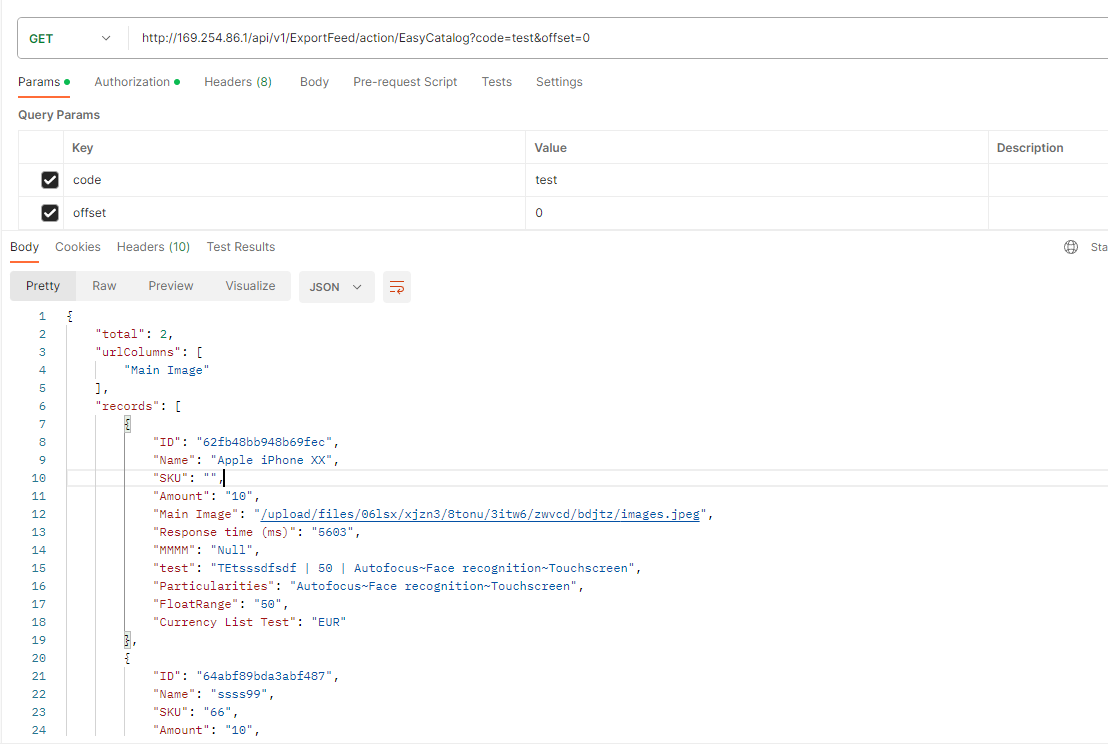
Task: Open the JSON format selector dropdown
Action: point(336,286)
